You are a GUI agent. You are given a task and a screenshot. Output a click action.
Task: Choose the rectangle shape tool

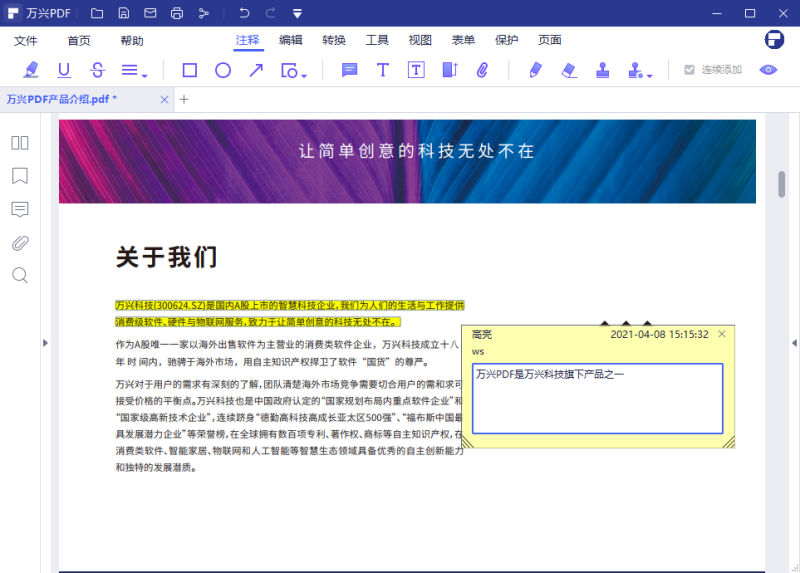point(189,70)
